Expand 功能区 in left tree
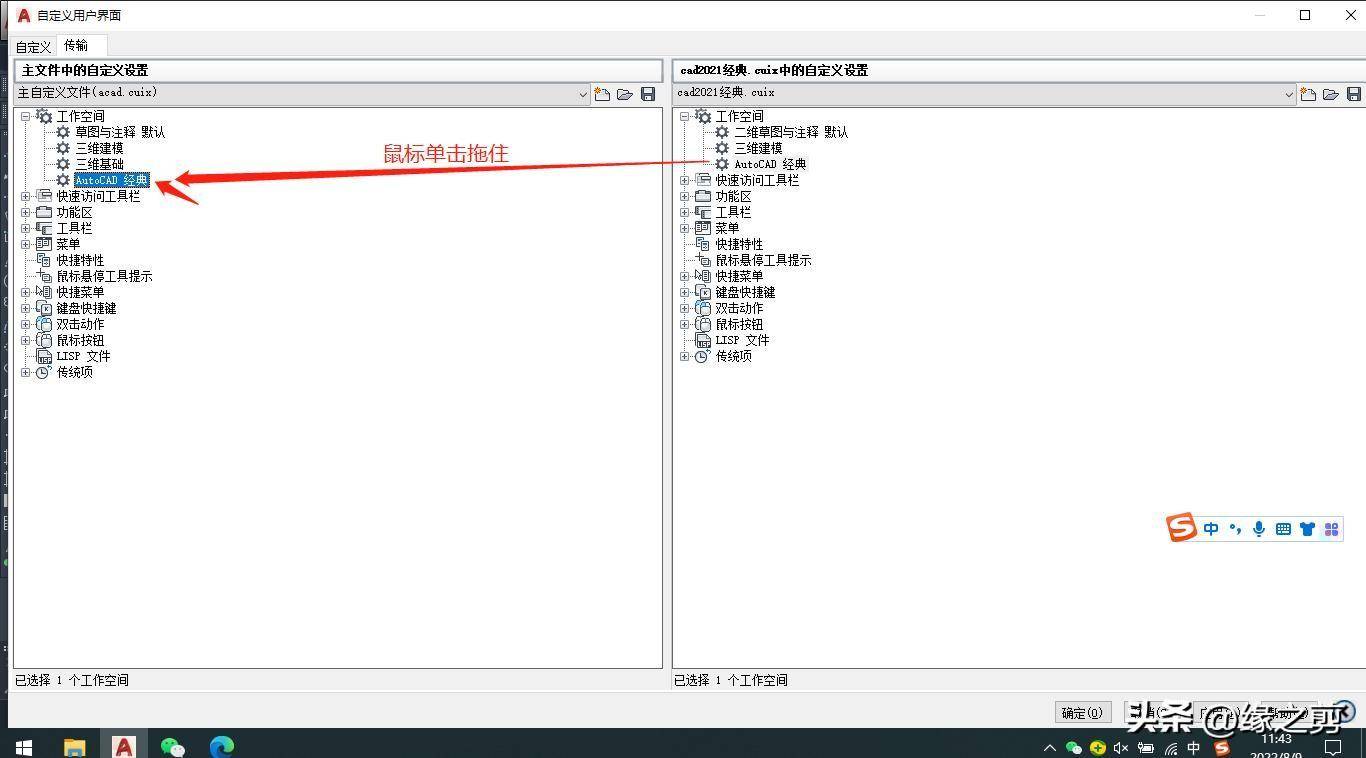The width and height of the screenshot is (1366, 758). [26, 212]
